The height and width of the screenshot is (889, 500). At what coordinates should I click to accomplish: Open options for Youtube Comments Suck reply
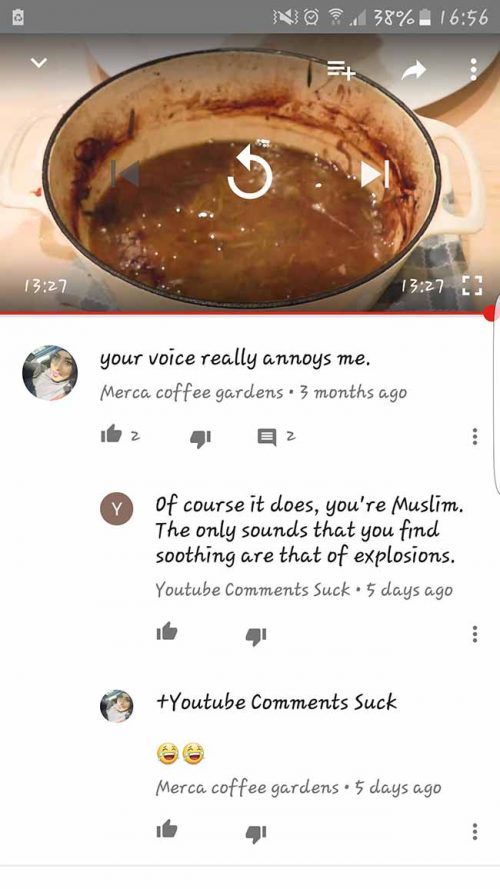[475, 634]
